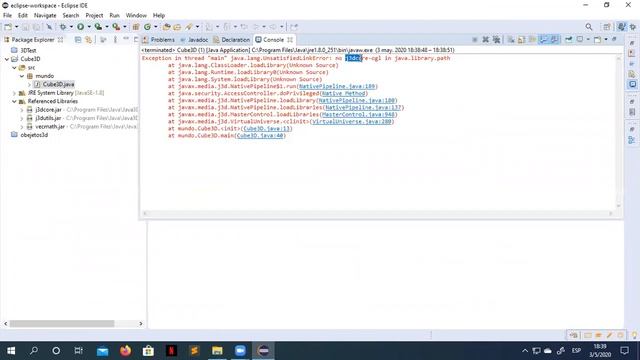Toggle Show Console on standard output change
The height and width of the screenshot is (360, 640).
tap(543, 40)
